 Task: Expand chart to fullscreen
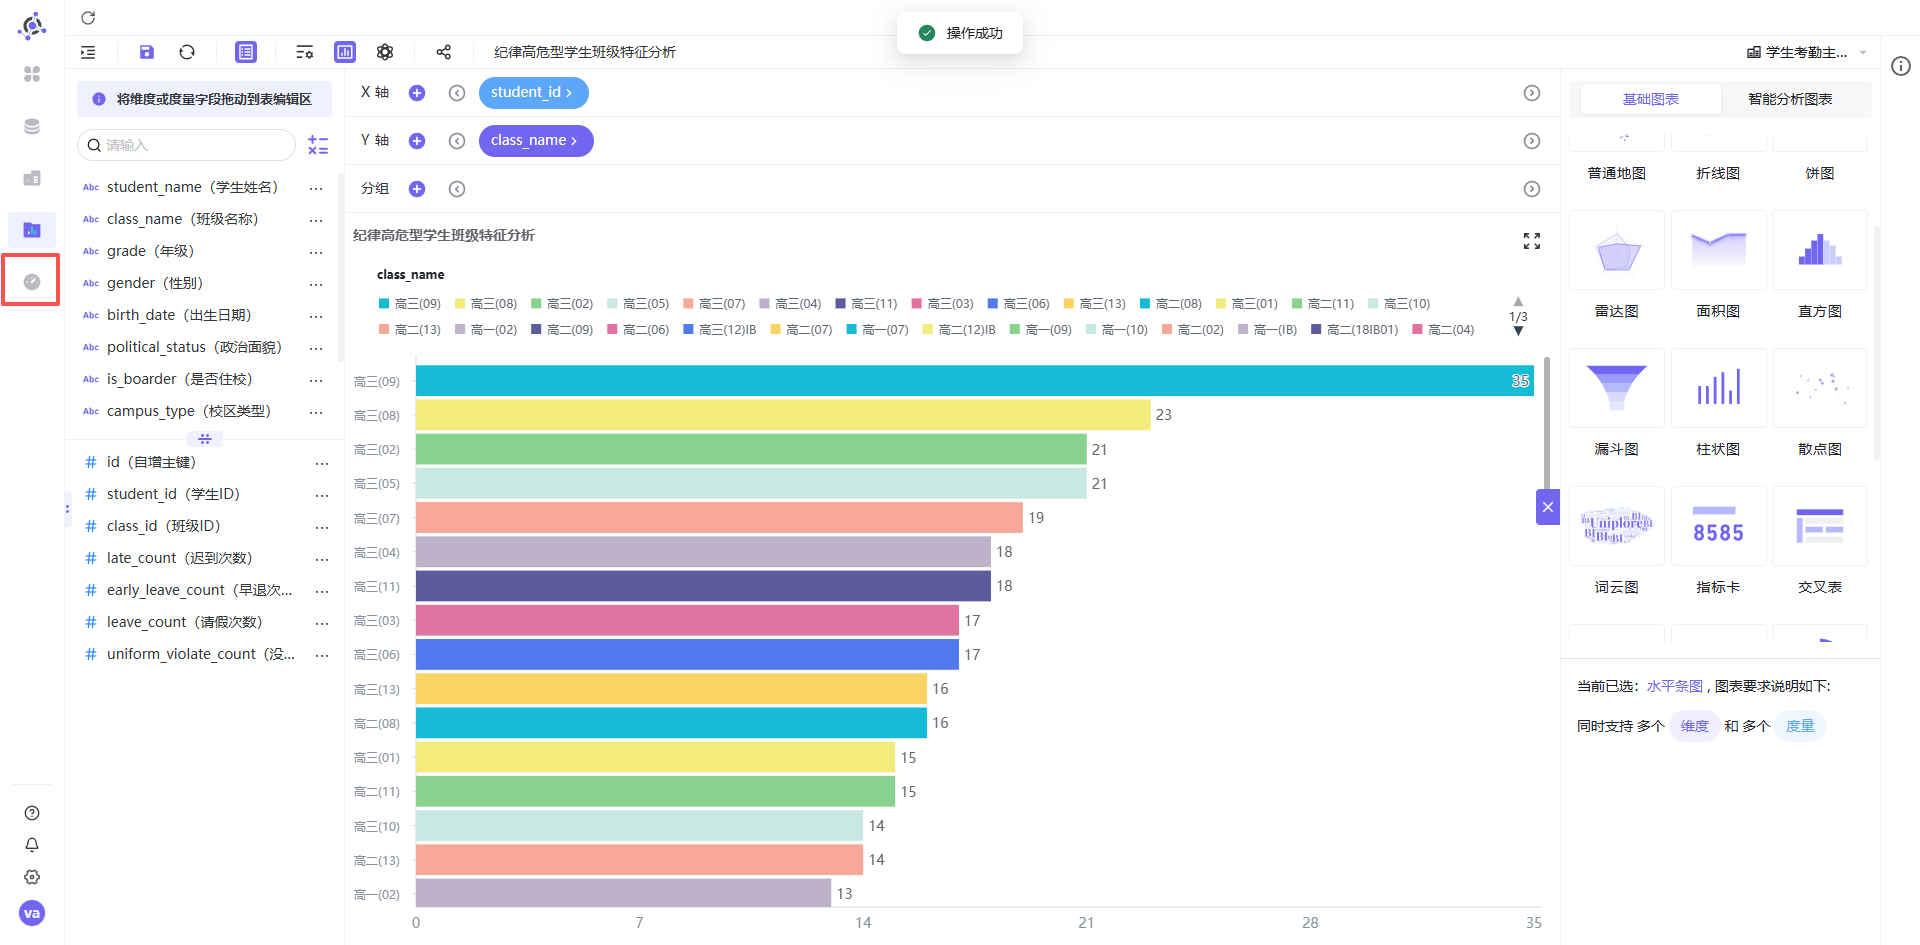point(1531,241)
